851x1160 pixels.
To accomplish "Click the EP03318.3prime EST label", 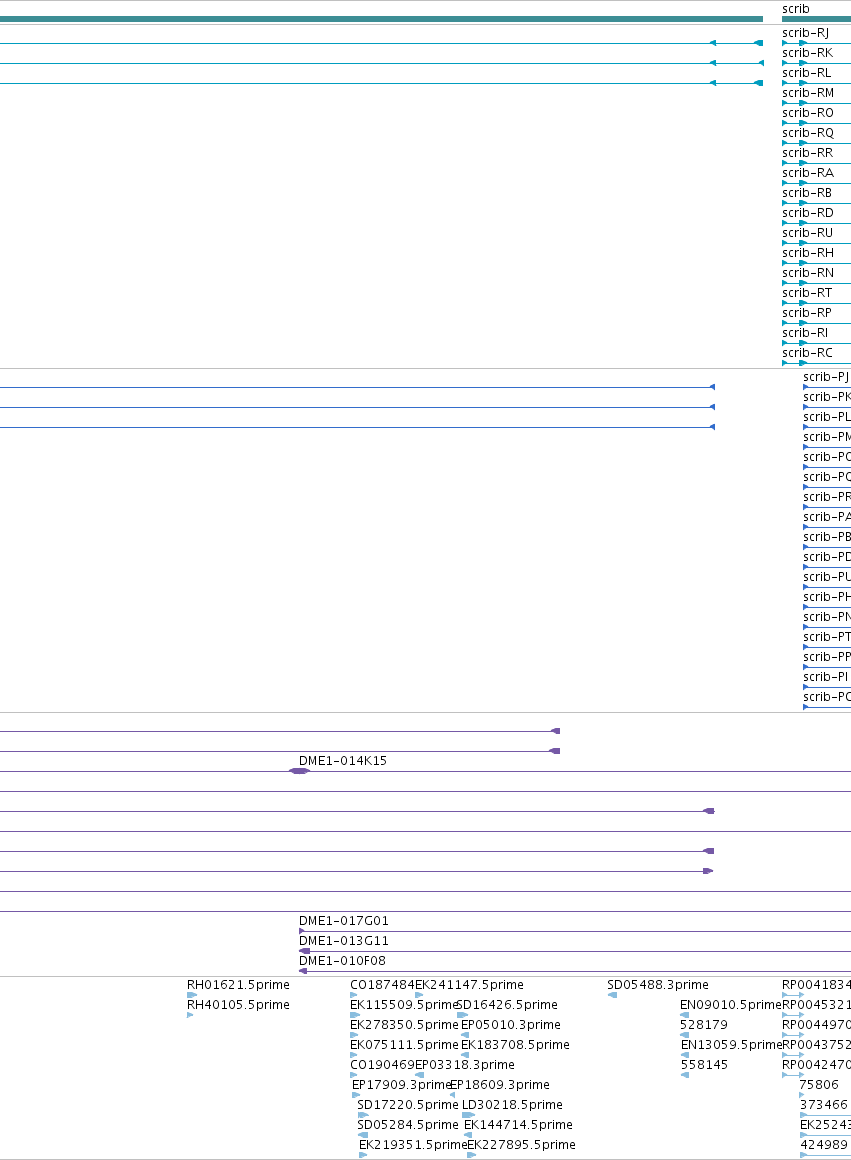I will [x=465, y=1065].
